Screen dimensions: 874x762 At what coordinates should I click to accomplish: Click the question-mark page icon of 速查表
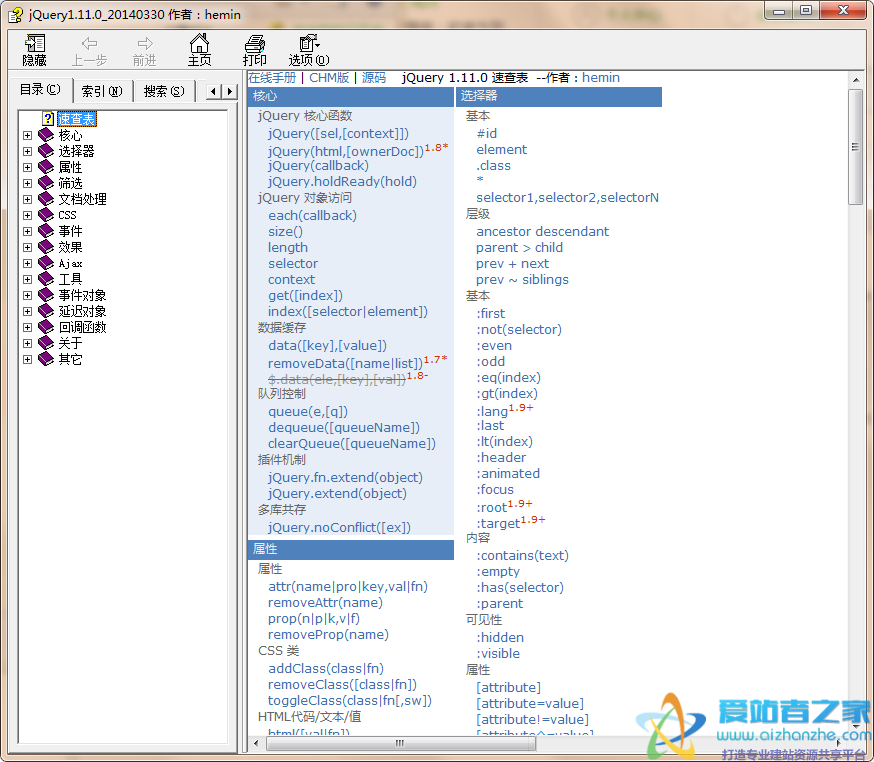[x=48, y=119]
